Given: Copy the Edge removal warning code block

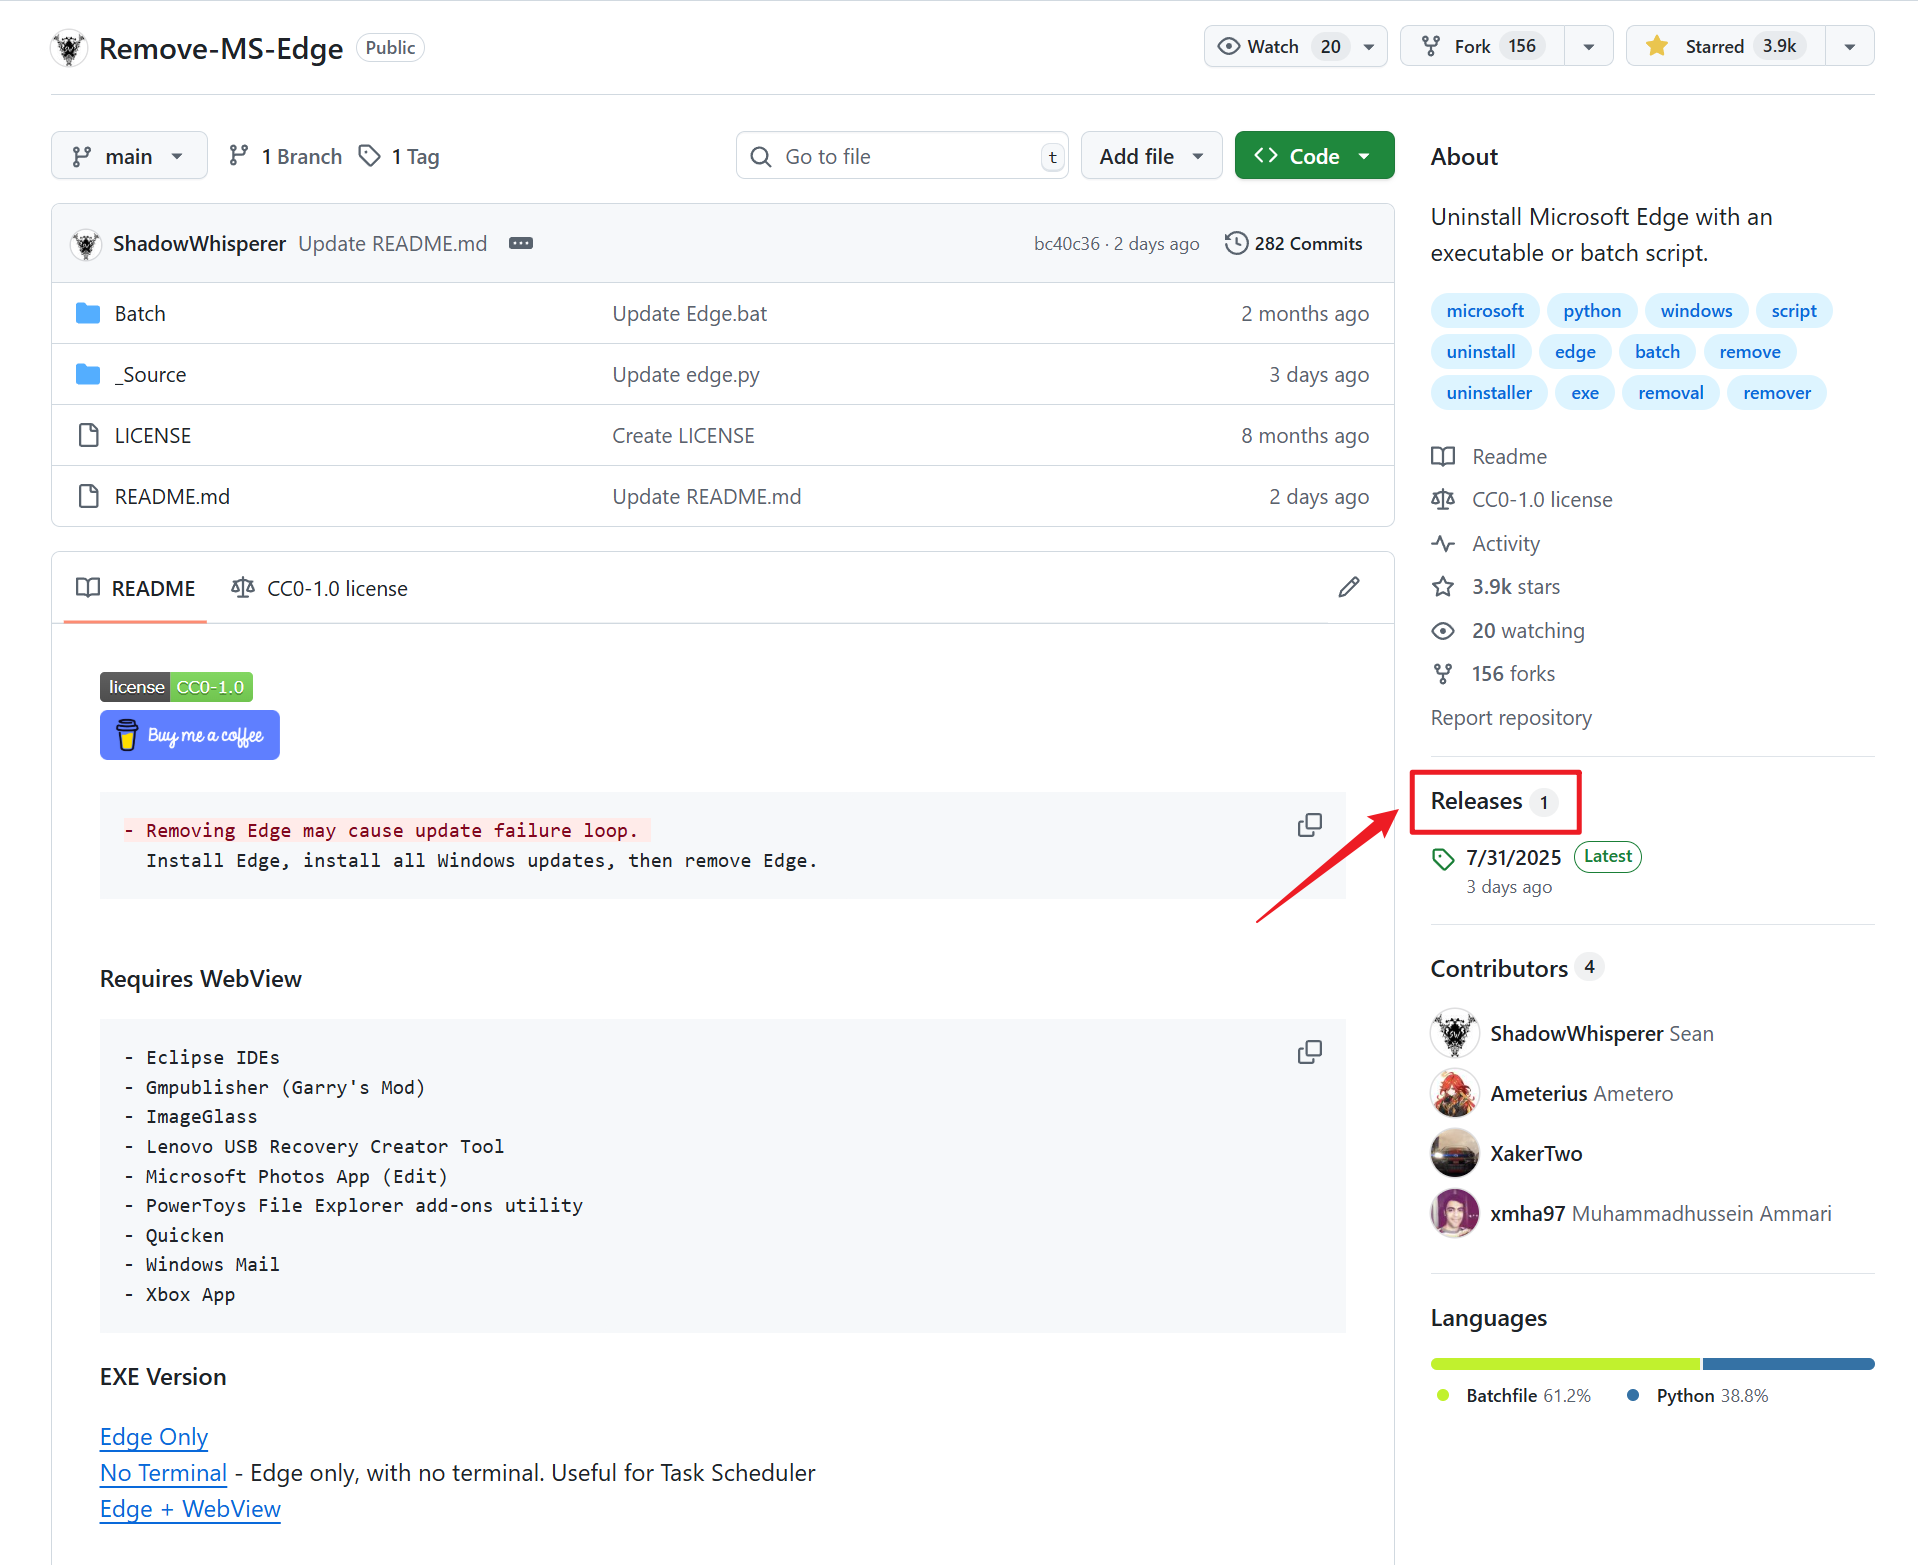Looking at the screenshot, I should (x=1309, y=826).
